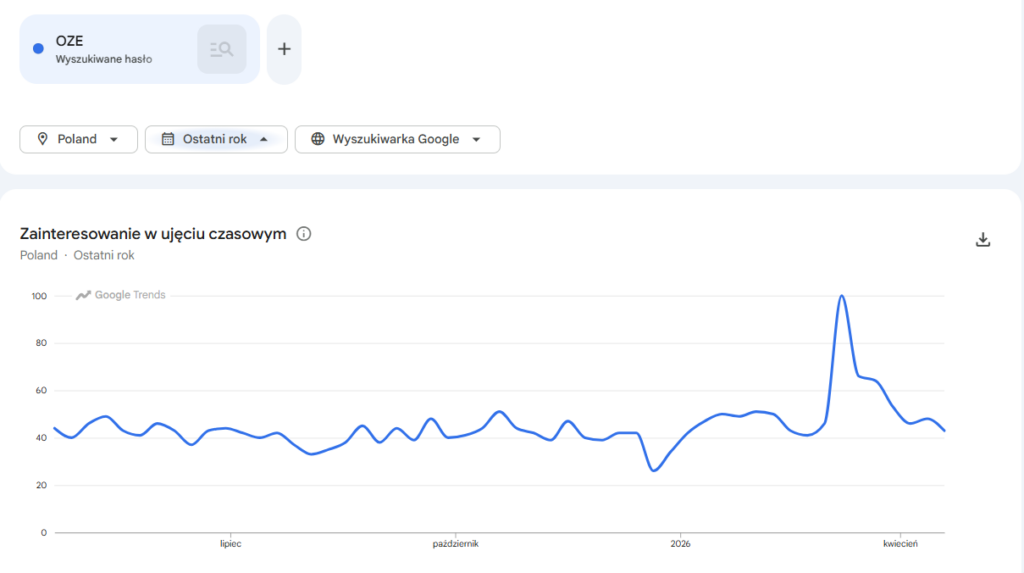Viewport: 1024px width, 573px height.
Task: Click the Zainteresowanie w ujęciu czasowym heading
Action: point(153,234)
